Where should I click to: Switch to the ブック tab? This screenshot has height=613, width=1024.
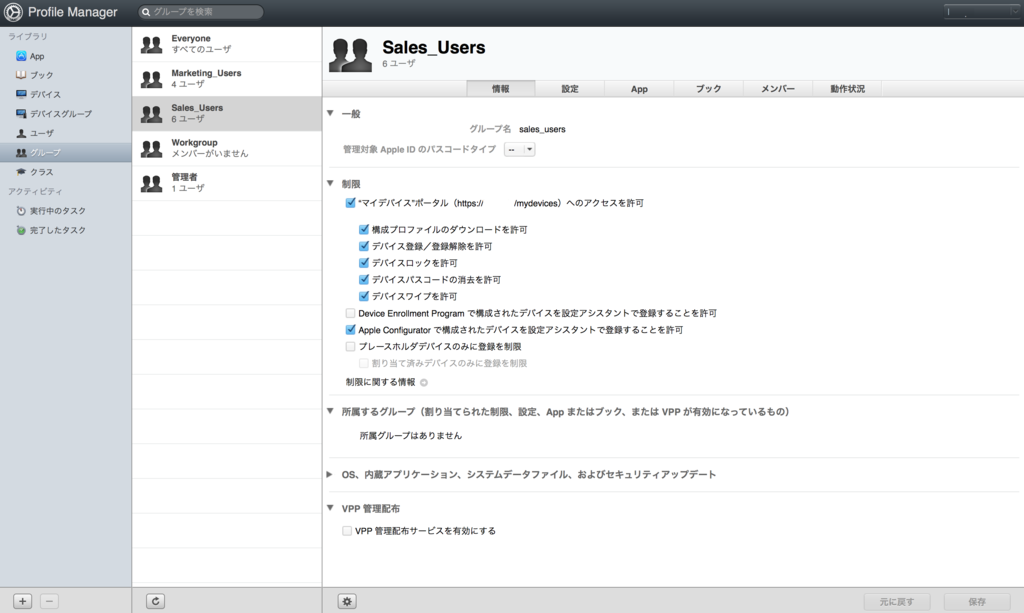[709, 89]
